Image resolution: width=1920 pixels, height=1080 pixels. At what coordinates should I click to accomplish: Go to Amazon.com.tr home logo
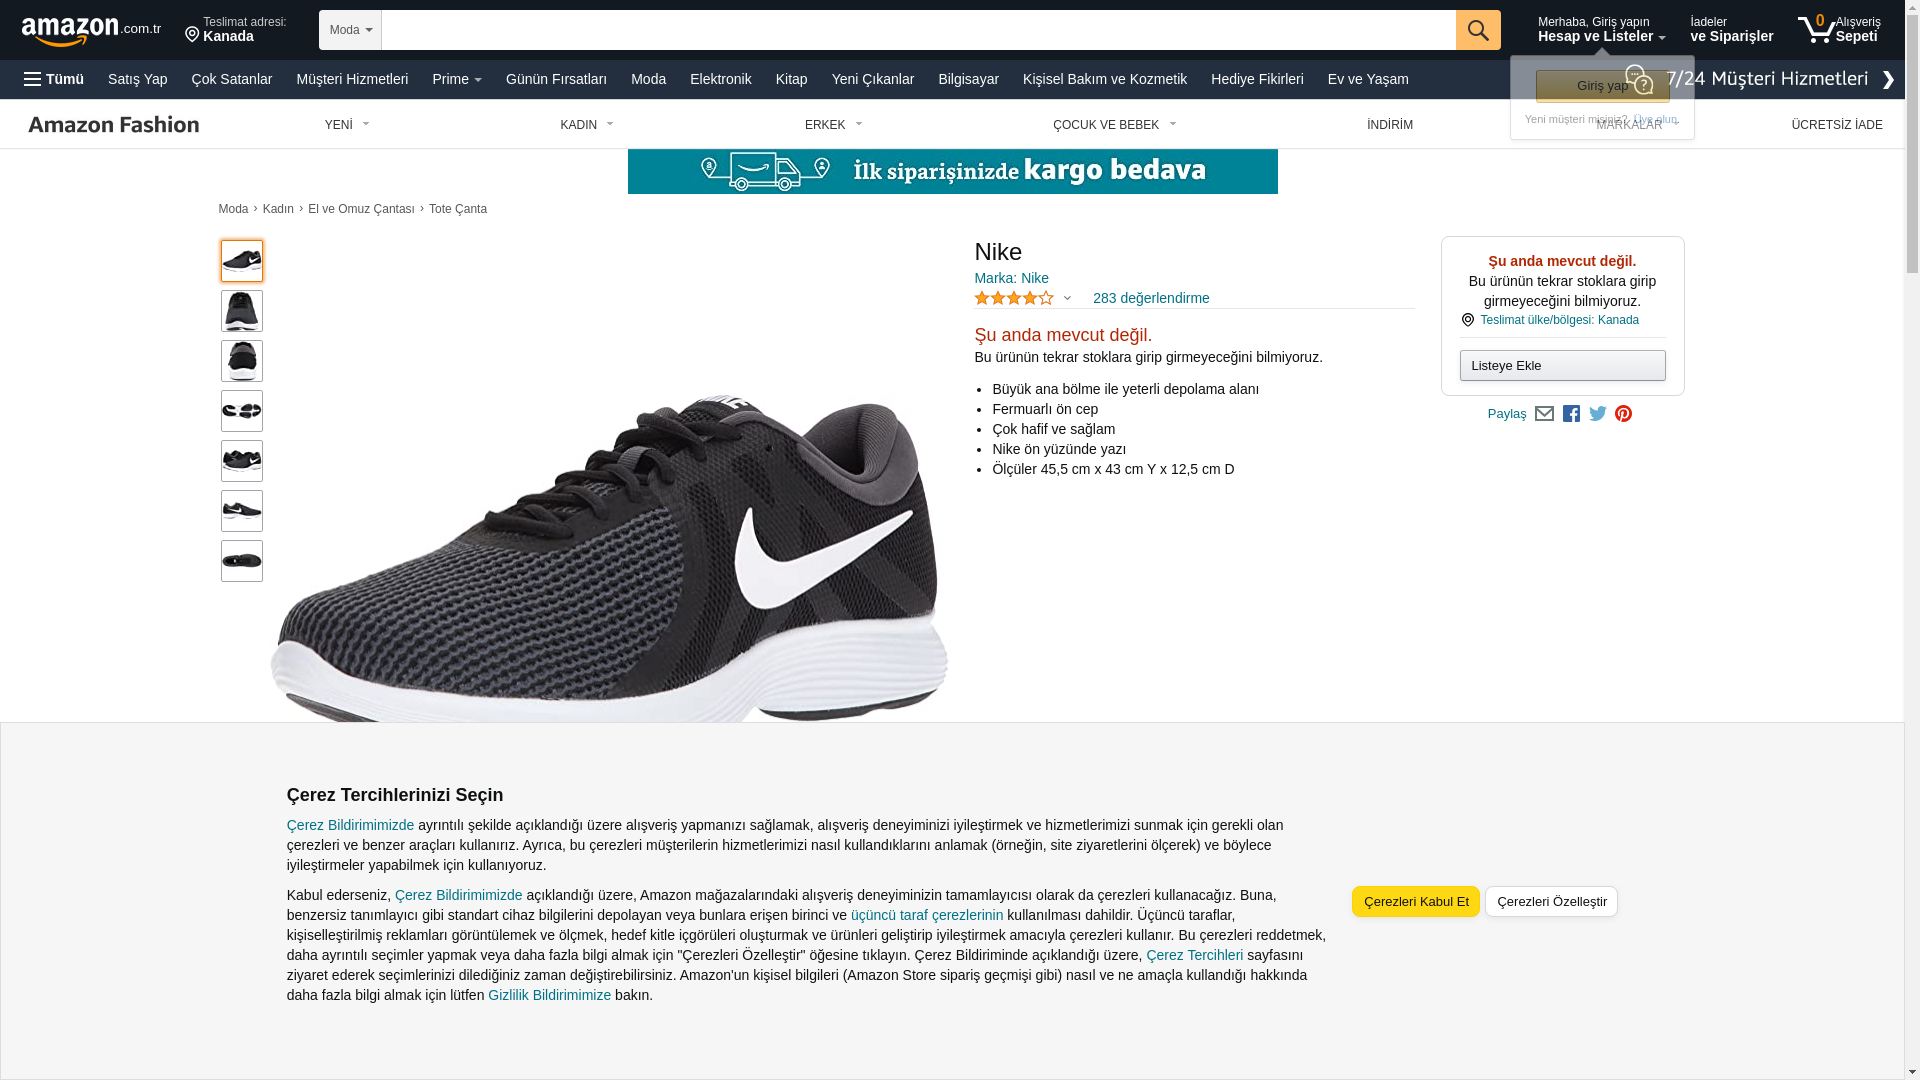pos(91,31)
